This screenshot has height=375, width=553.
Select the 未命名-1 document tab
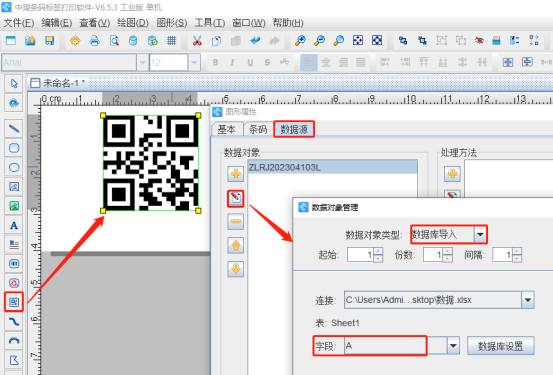(58, 83)
